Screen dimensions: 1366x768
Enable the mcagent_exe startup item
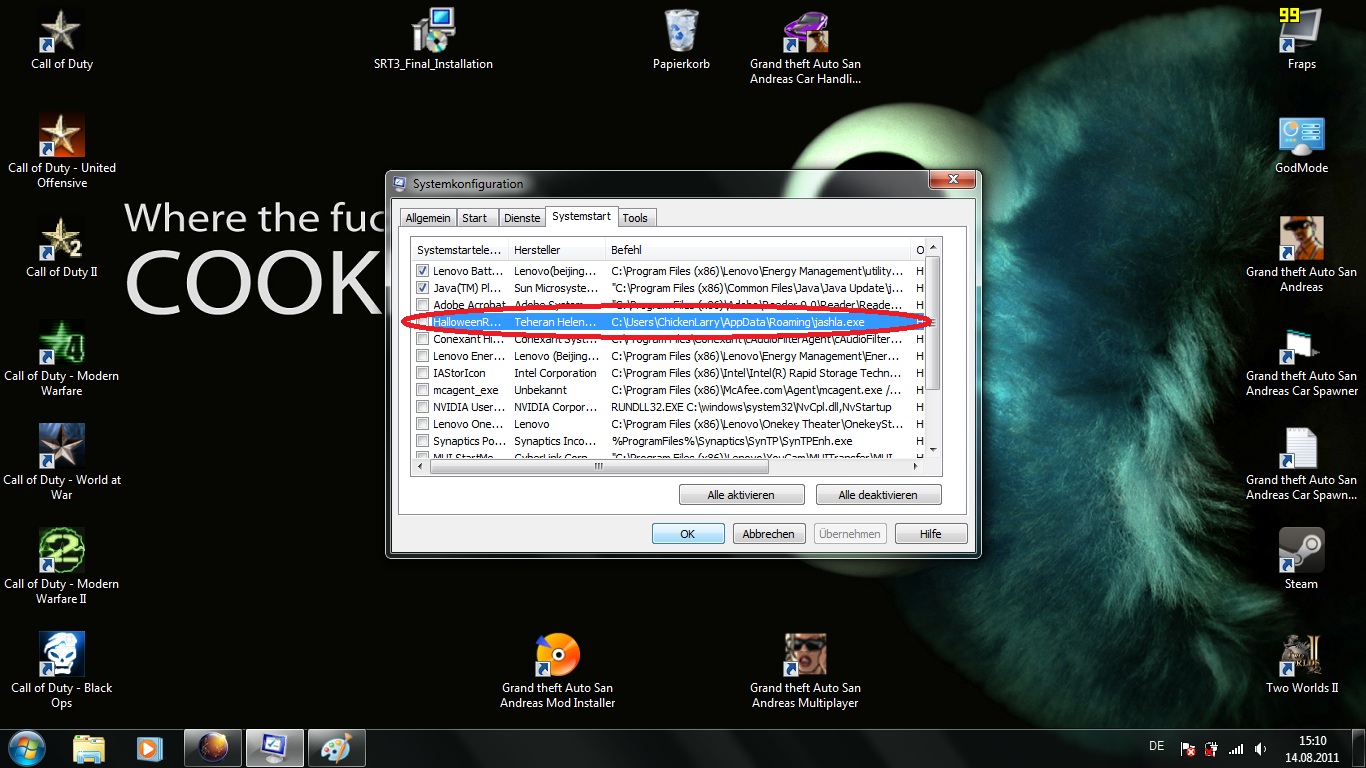point(423,390)
